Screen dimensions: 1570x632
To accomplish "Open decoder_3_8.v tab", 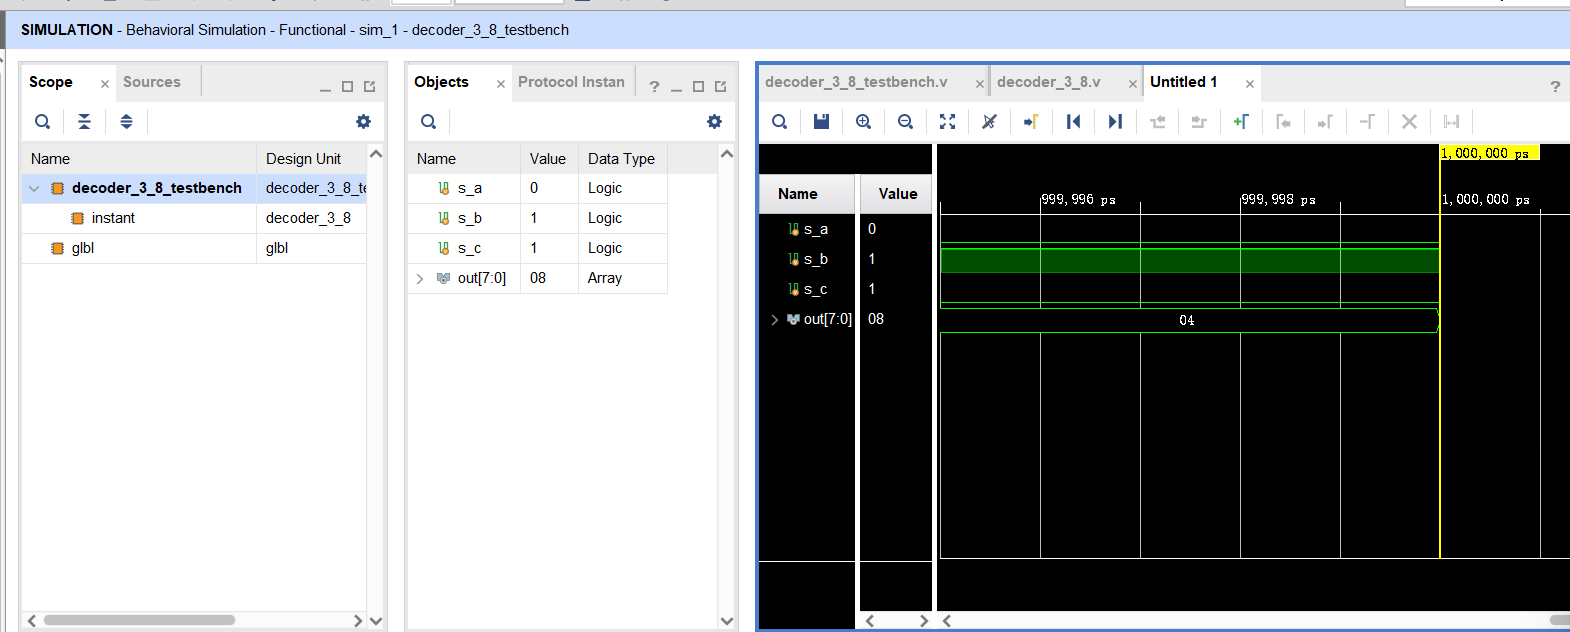I will click(x=1048, y=82).
